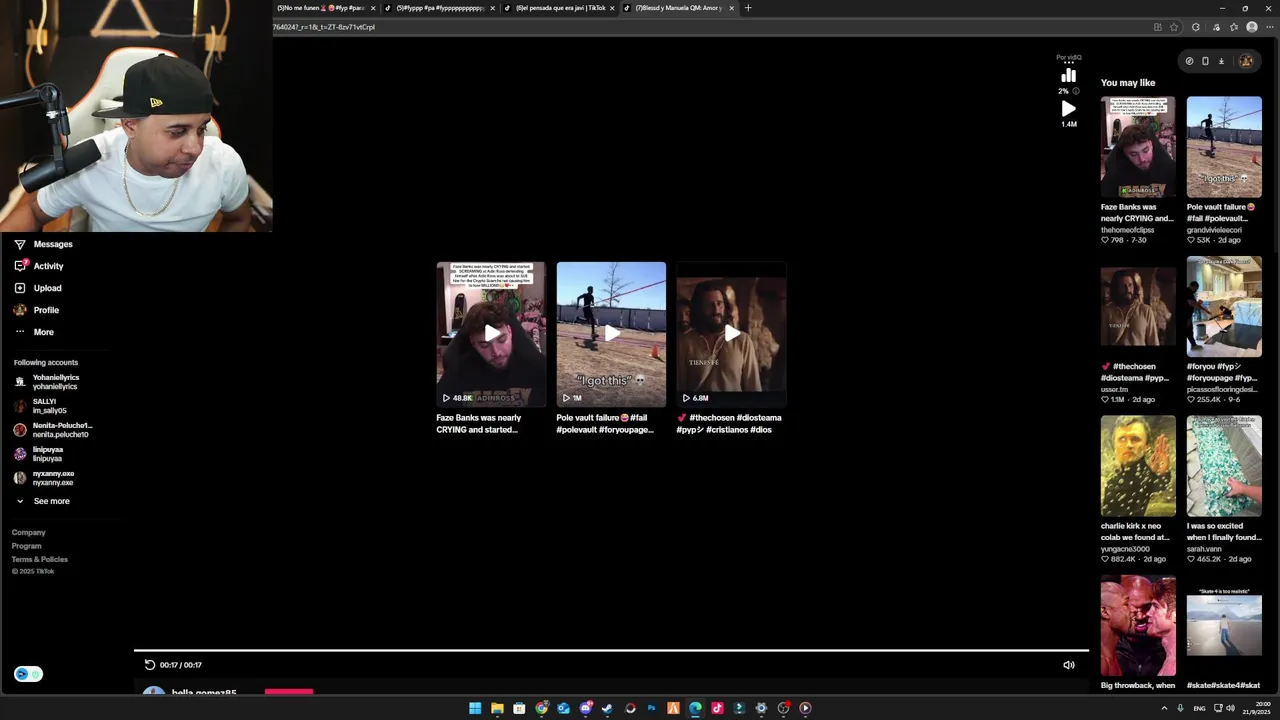Open the More ellipsis menu in sidebar
The width and height of the screenshot is (1280, 720).
click(x=20, y=332)
